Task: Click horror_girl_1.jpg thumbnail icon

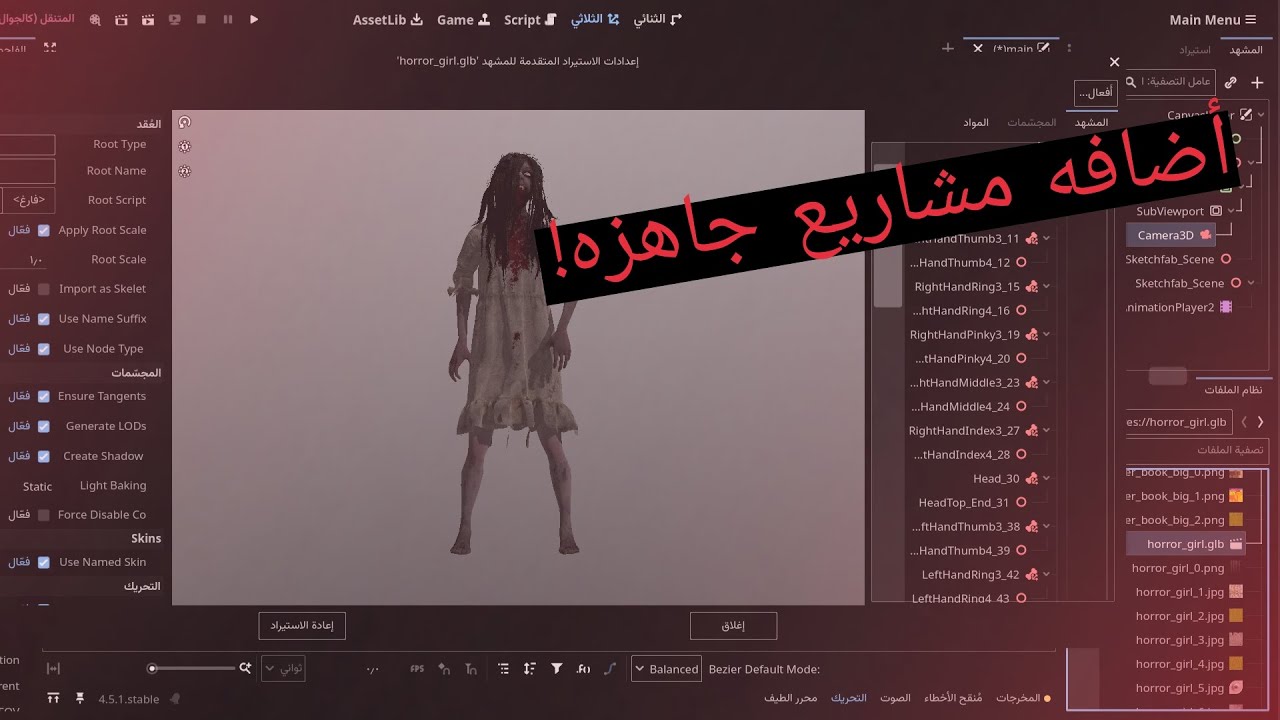Action: tap(1236, 592)
